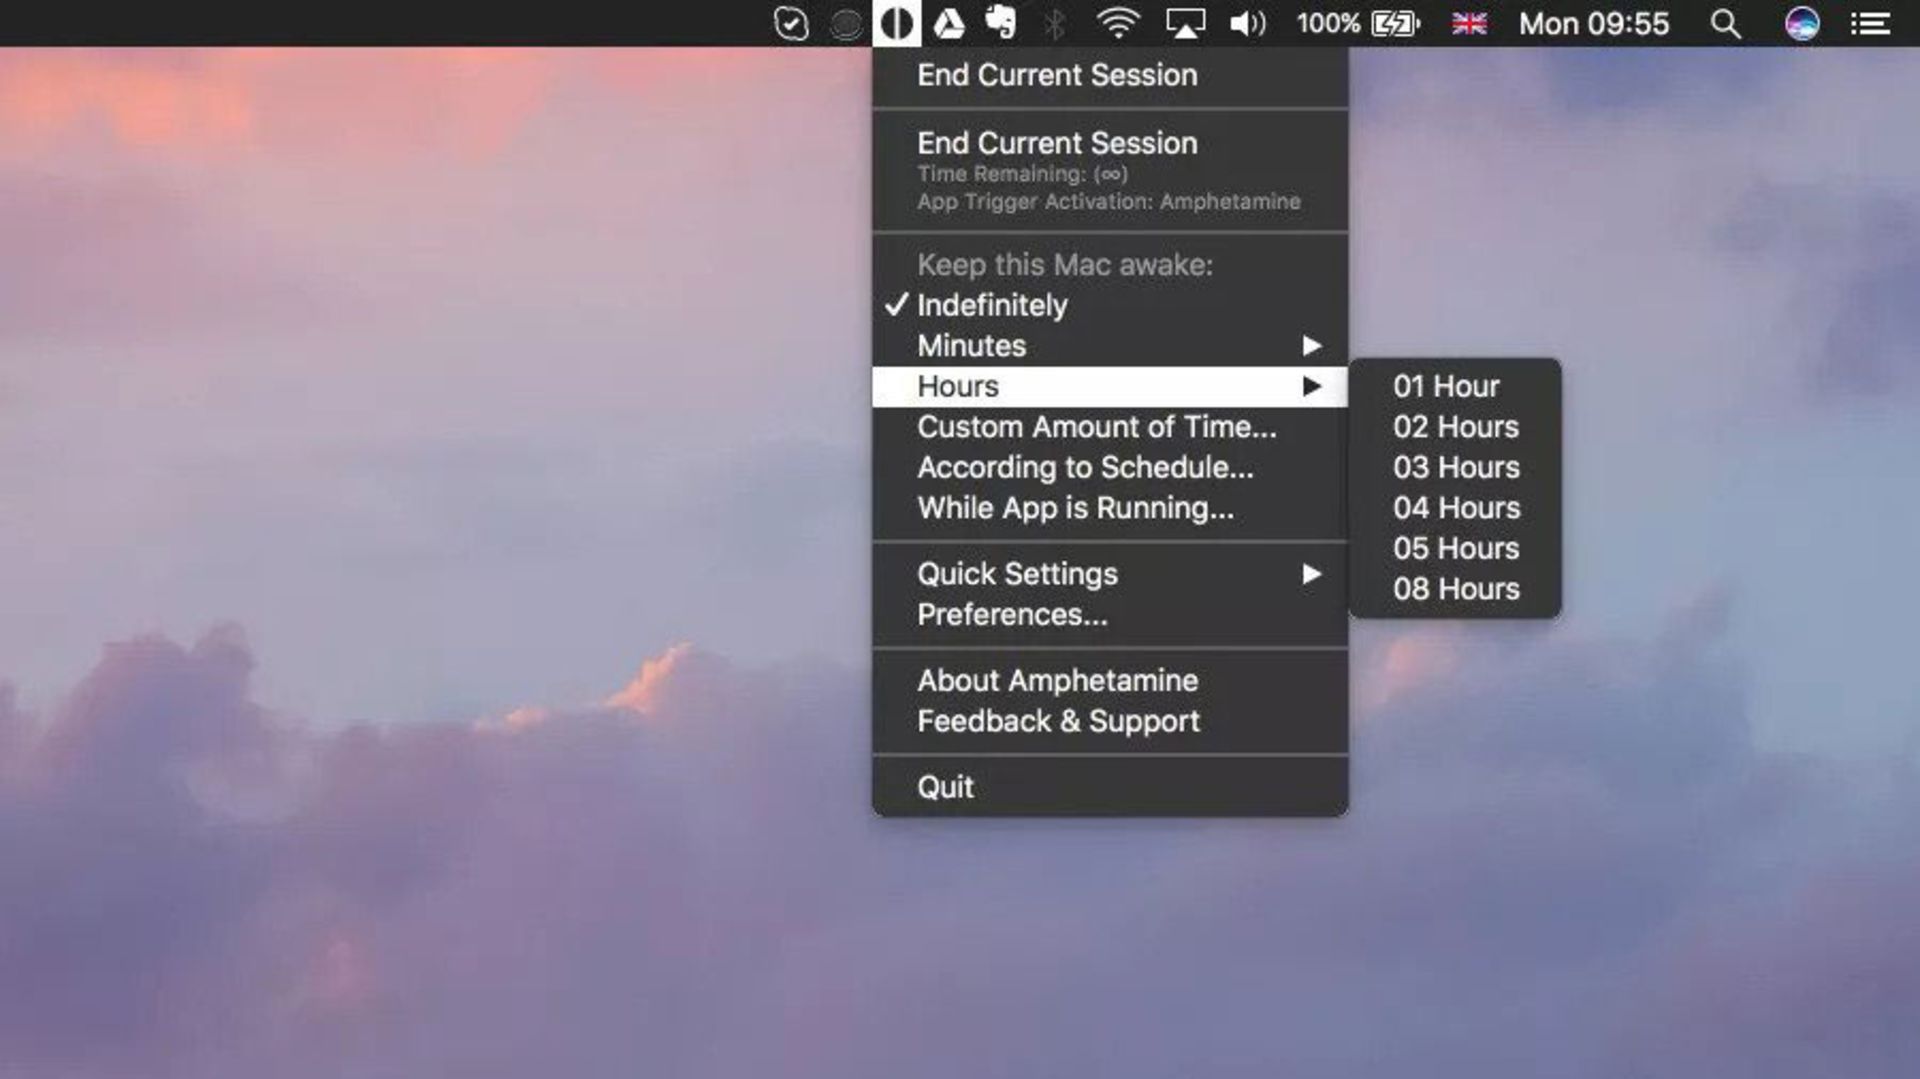Select 04 Hours duration
The image size is (1920, 1079).
1455,508
